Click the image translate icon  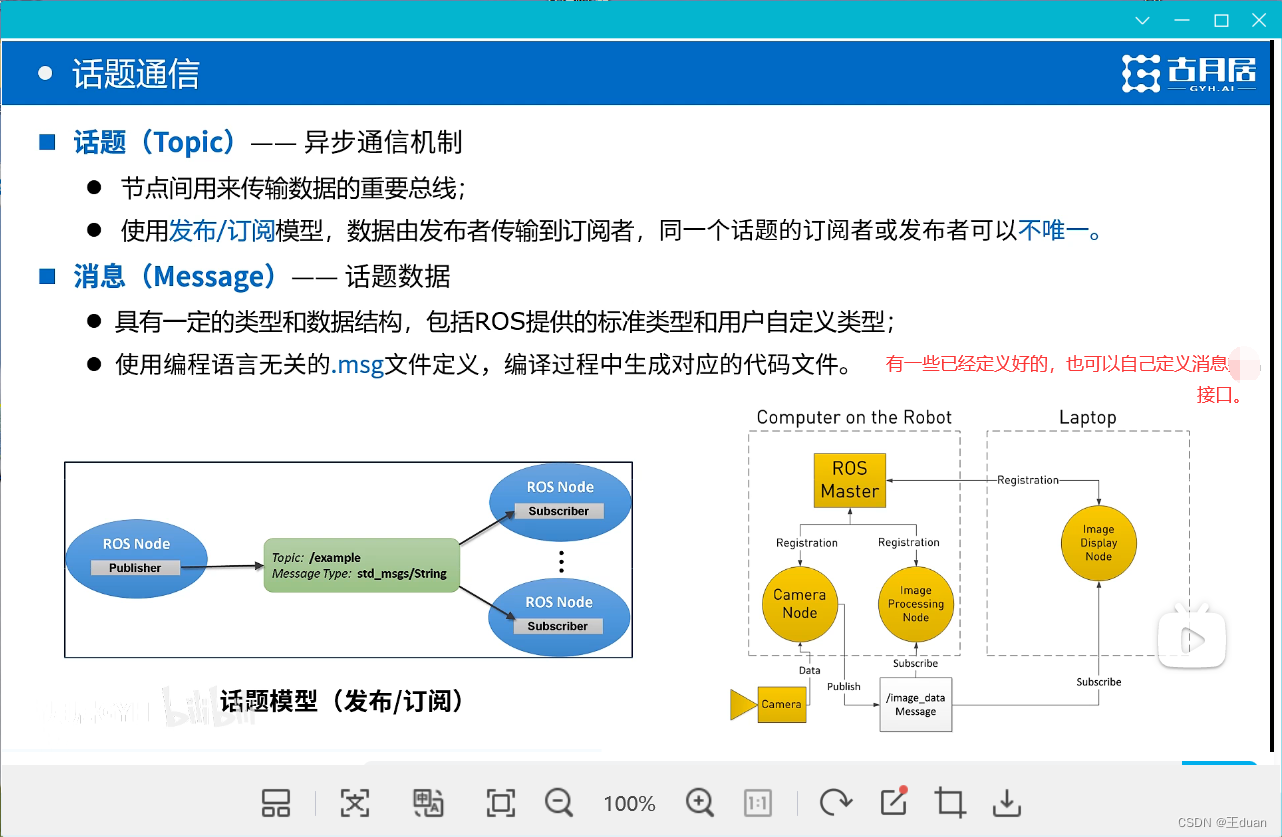click(x=428, y=803)
